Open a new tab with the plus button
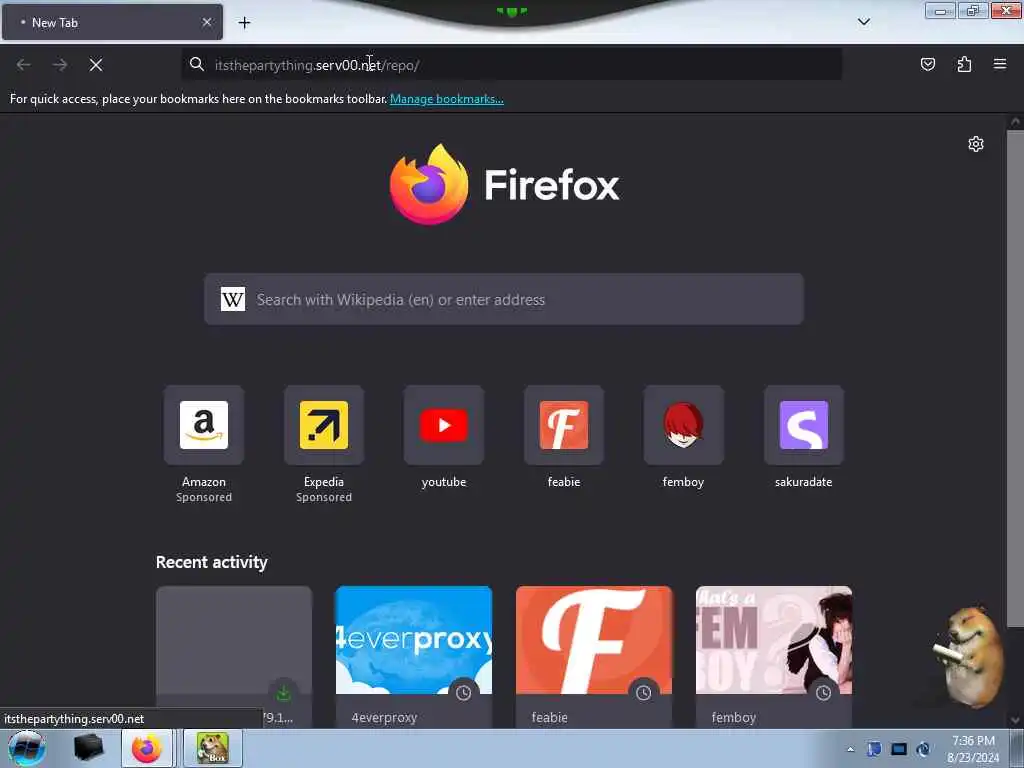Image resolution: width=1024 pixels, height=768 pixels. [x=244, y=23]
